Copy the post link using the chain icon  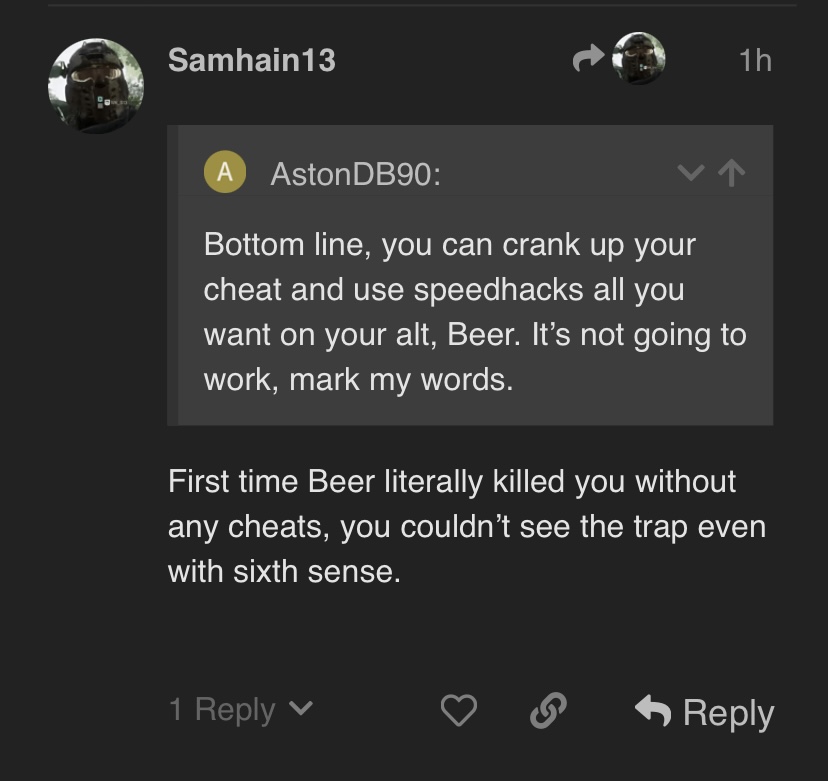547,711
